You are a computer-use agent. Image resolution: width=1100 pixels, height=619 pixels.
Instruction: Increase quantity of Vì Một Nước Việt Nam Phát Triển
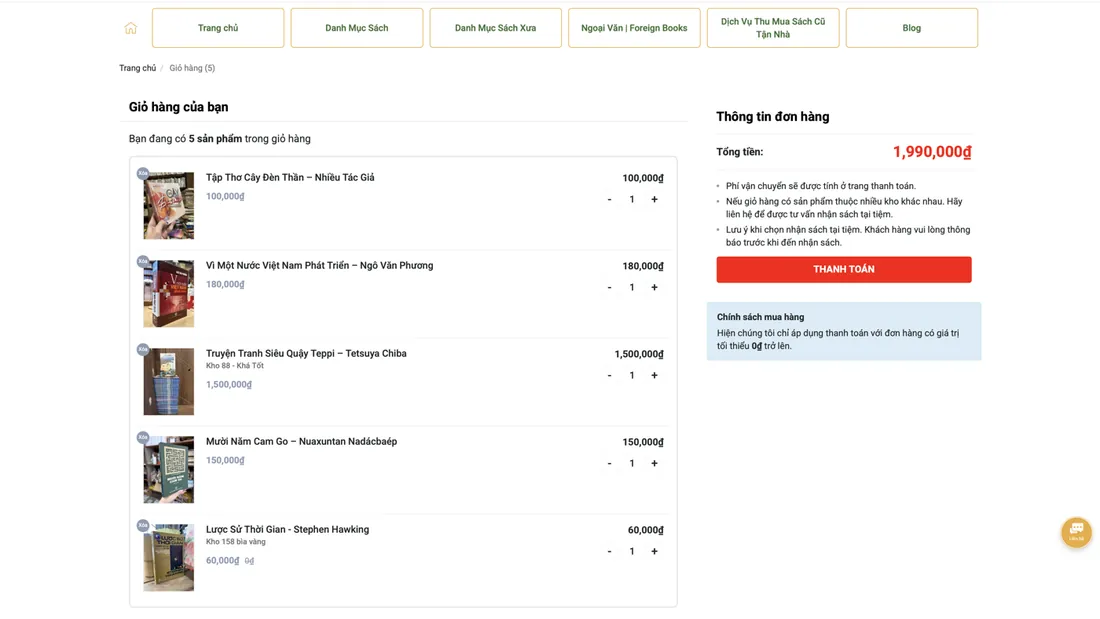pyautogui.click(x=654, y=287)
